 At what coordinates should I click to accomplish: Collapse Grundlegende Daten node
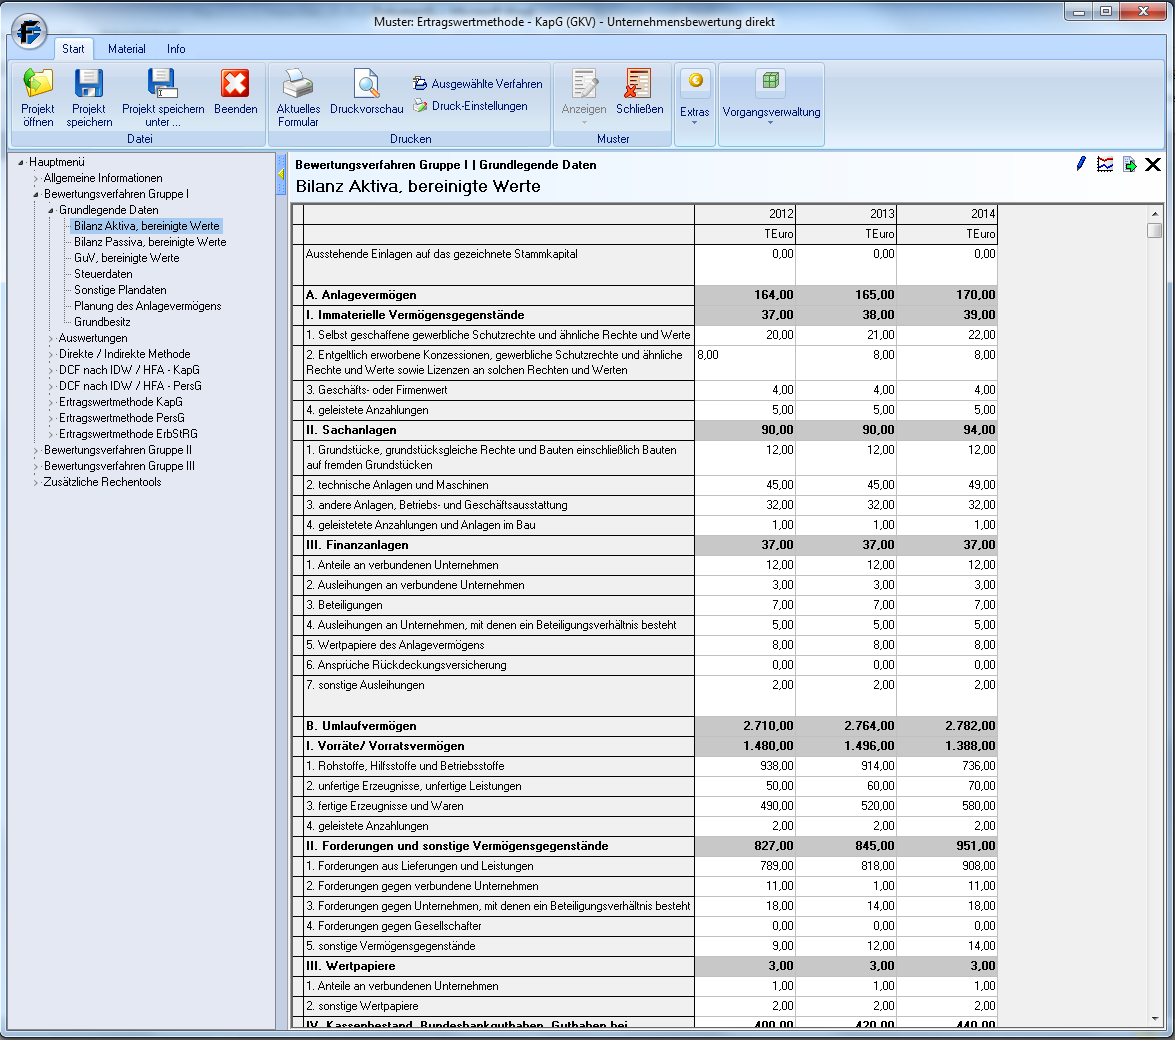point(51,211)
